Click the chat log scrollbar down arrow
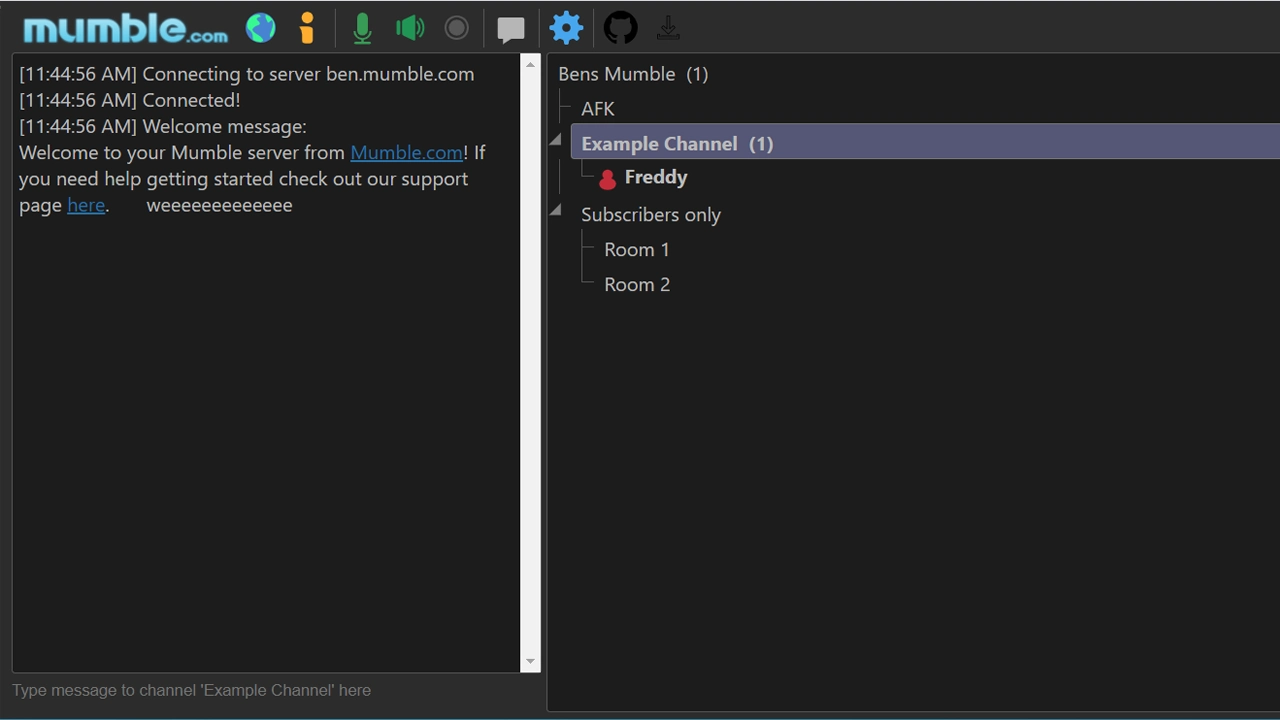 530,661
